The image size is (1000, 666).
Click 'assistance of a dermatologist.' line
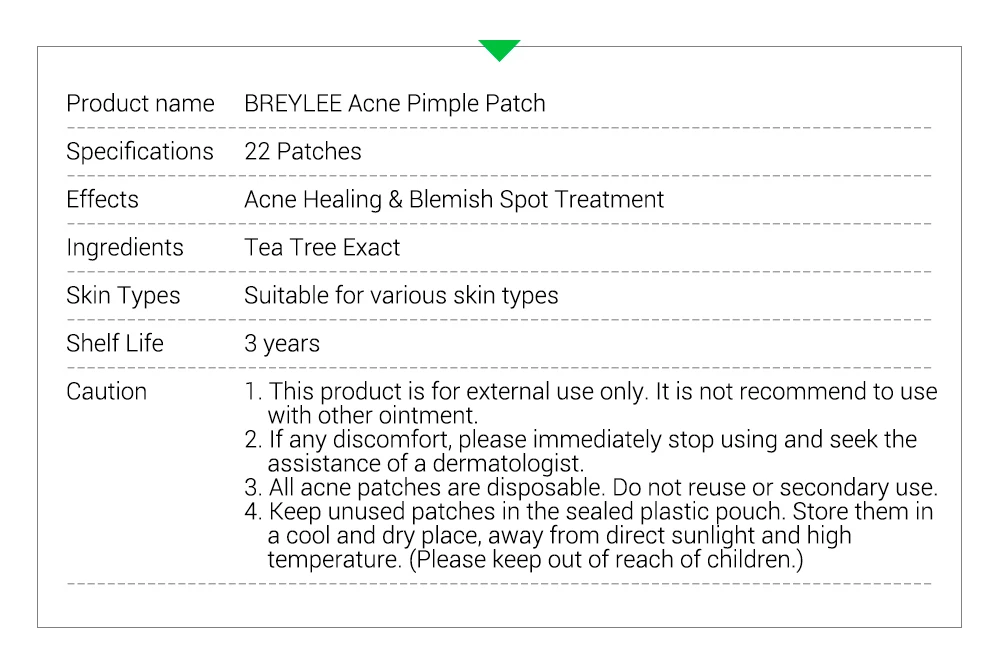coord(426,463)
